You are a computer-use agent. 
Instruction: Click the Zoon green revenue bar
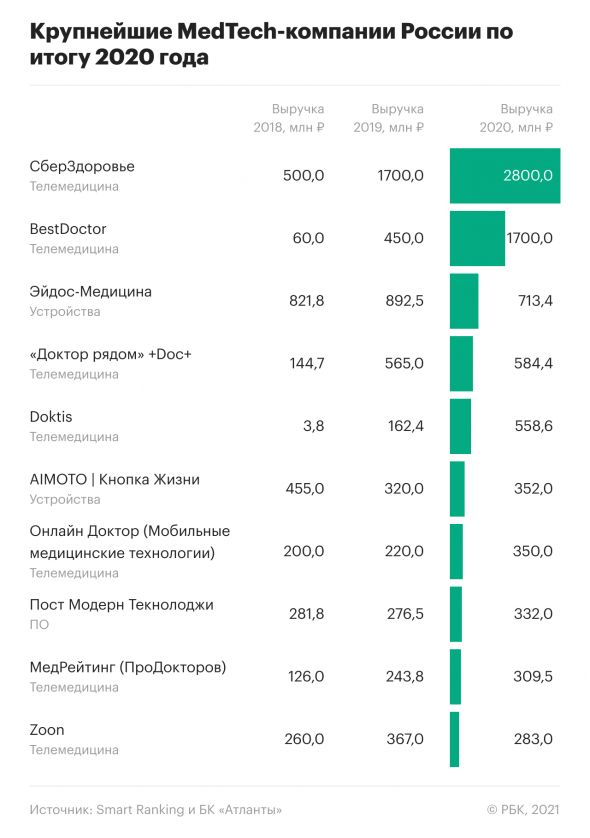[x=454, y=739]
